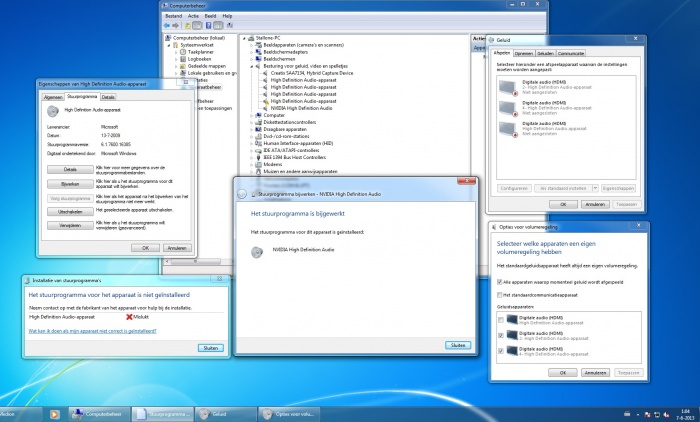The height and width of the screenshot is (422, 700).
Task: Toggle the console tree toolbar icon
Action: [x=197, y=25]
